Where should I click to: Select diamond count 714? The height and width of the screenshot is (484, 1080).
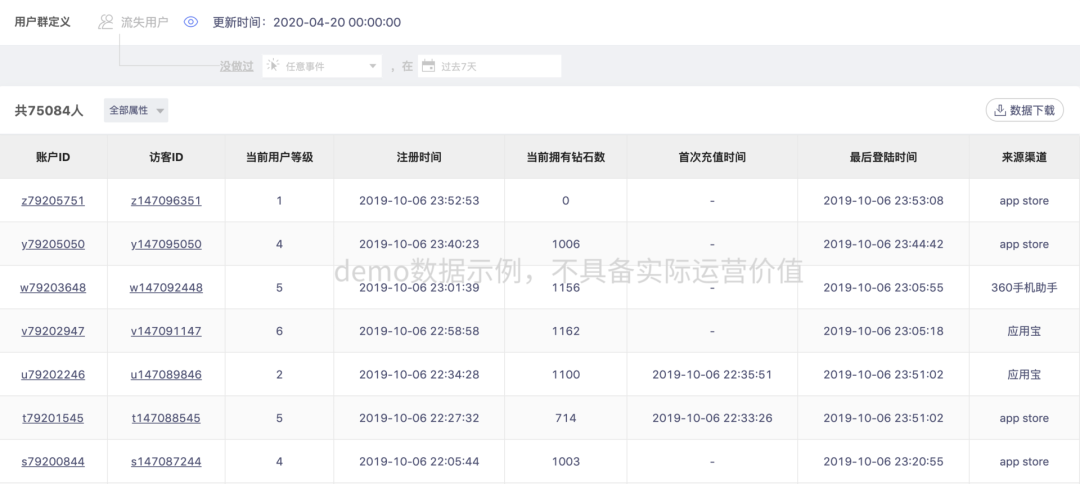point(565,418)
